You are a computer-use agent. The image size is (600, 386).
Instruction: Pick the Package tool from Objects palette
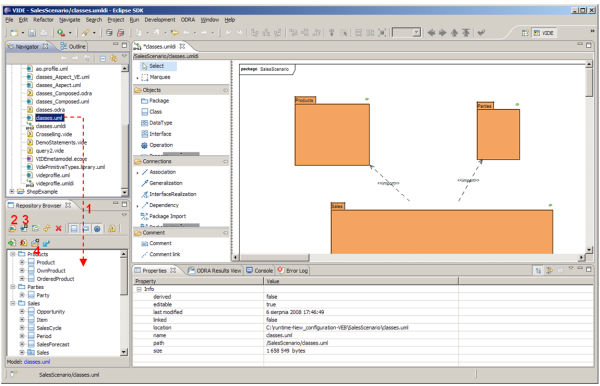[155, 101]
